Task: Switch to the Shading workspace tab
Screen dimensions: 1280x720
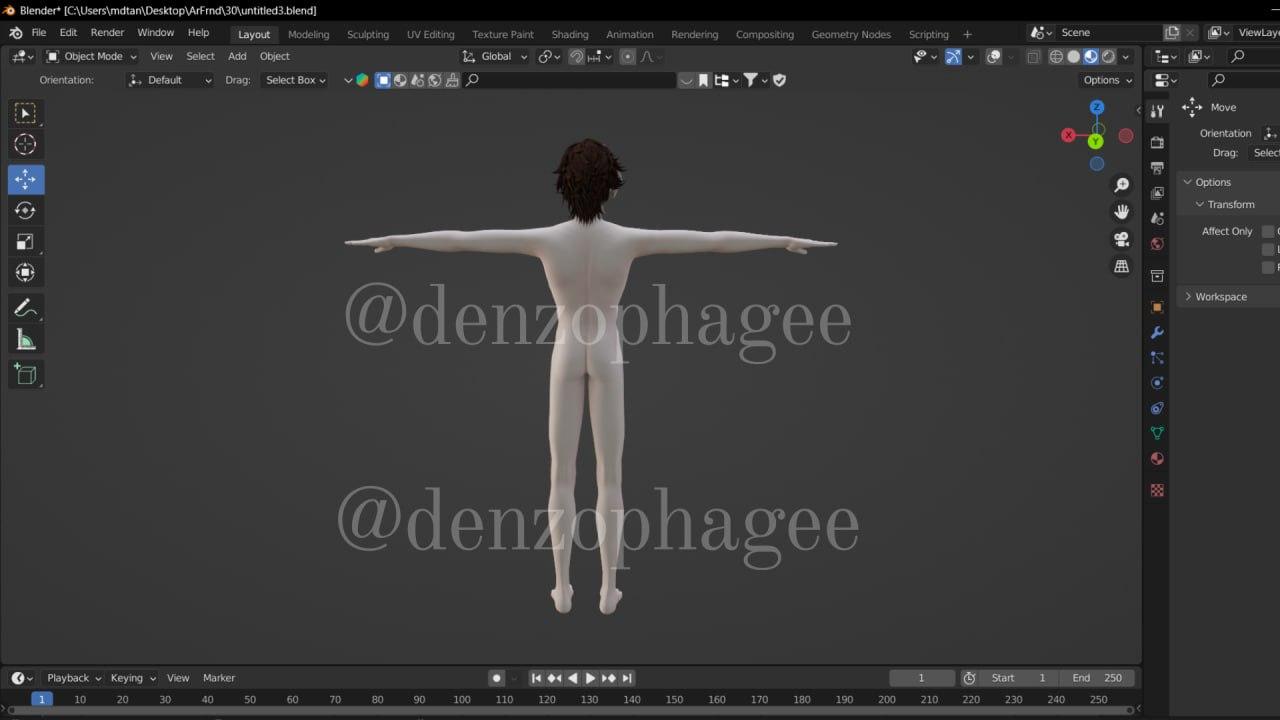Action: tap(570, 34)
